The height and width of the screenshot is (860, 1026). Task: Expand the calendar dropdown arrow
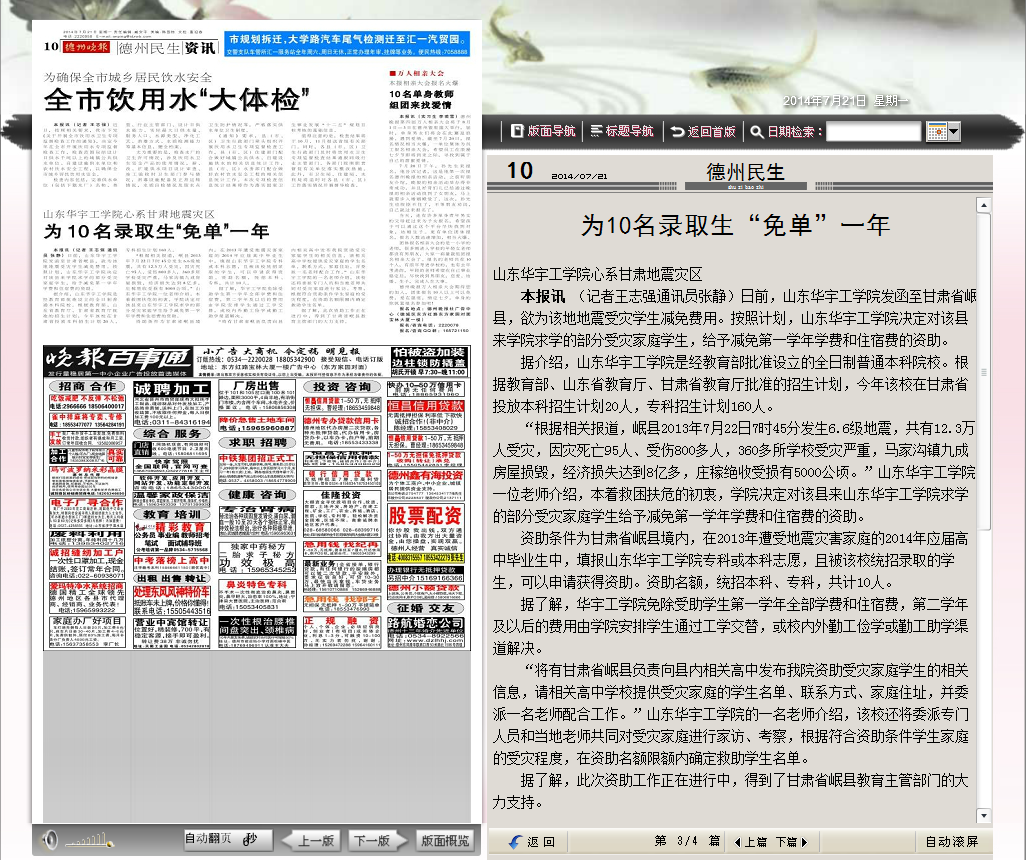(x=954, y=131)
